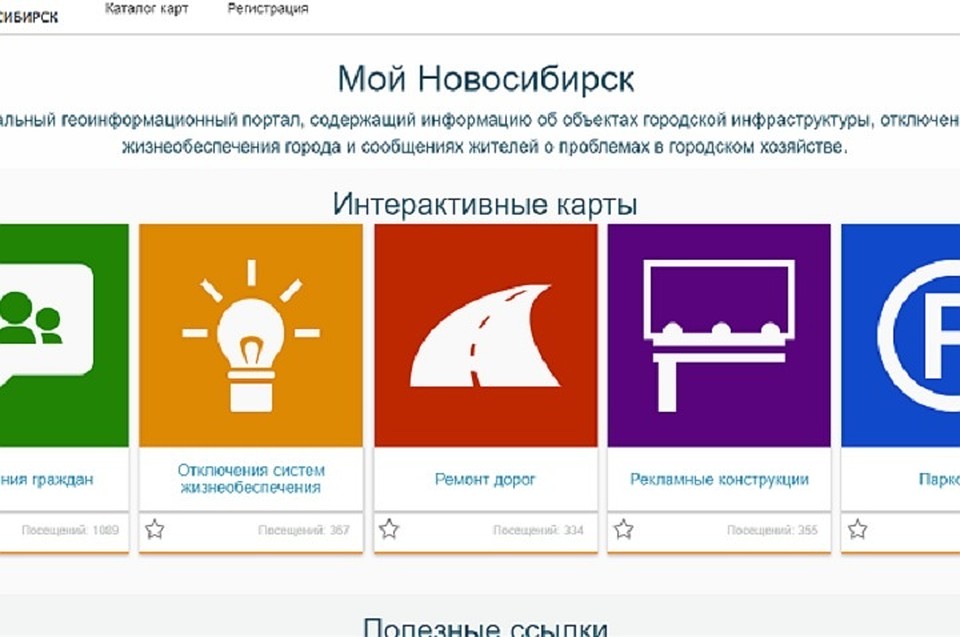Click the purple billboard advertising tile
This screenshot has width=960, height=637.
click(719, 335)
